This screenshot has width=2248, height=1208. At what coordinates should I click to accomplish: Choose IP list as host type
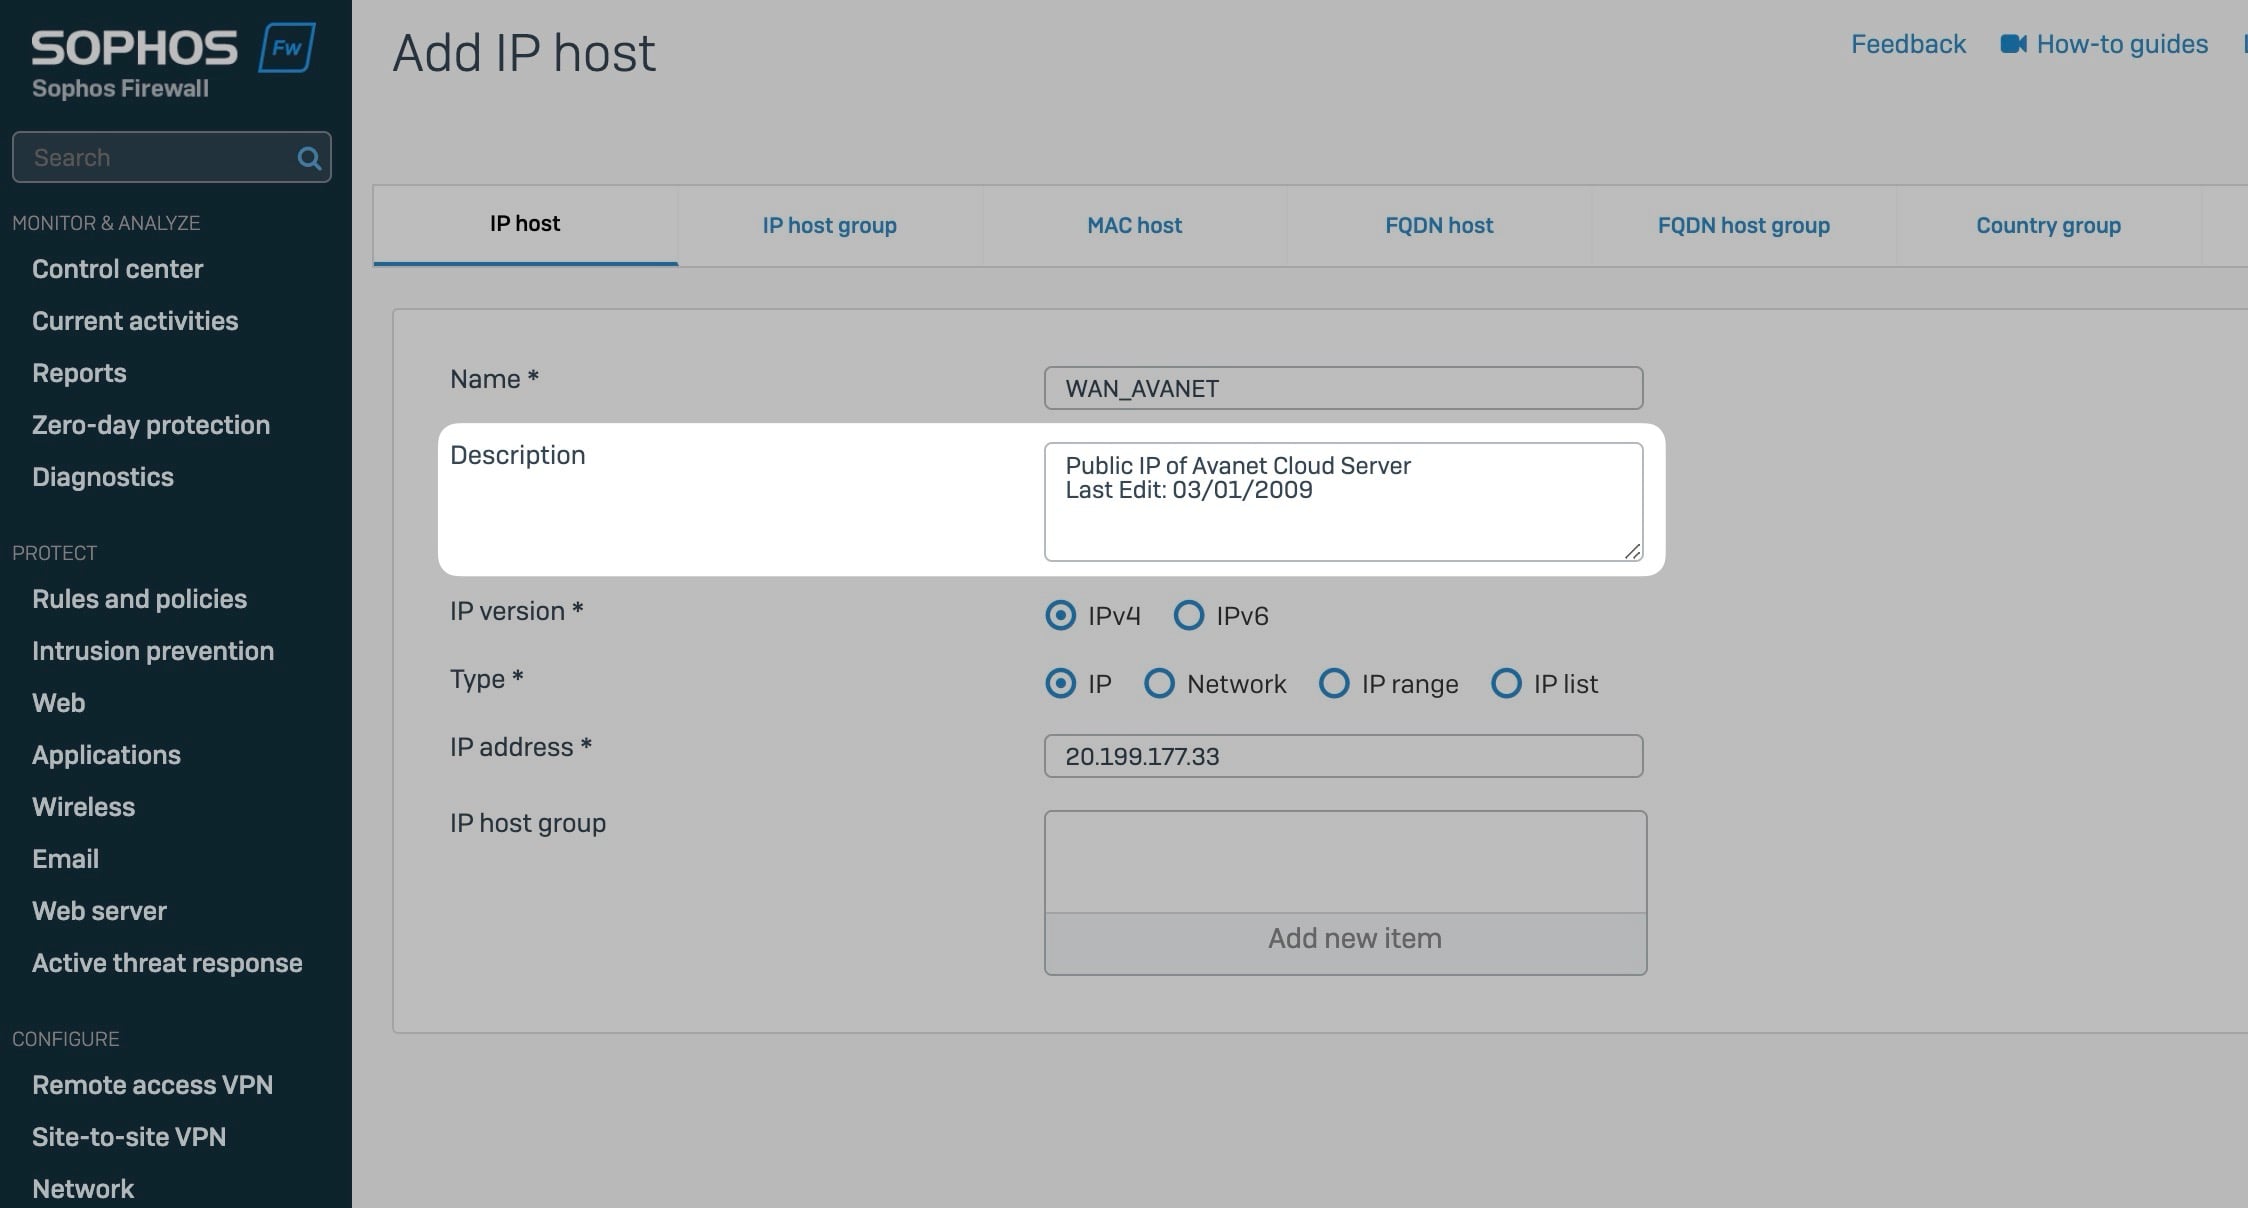tap(1506, 684)
